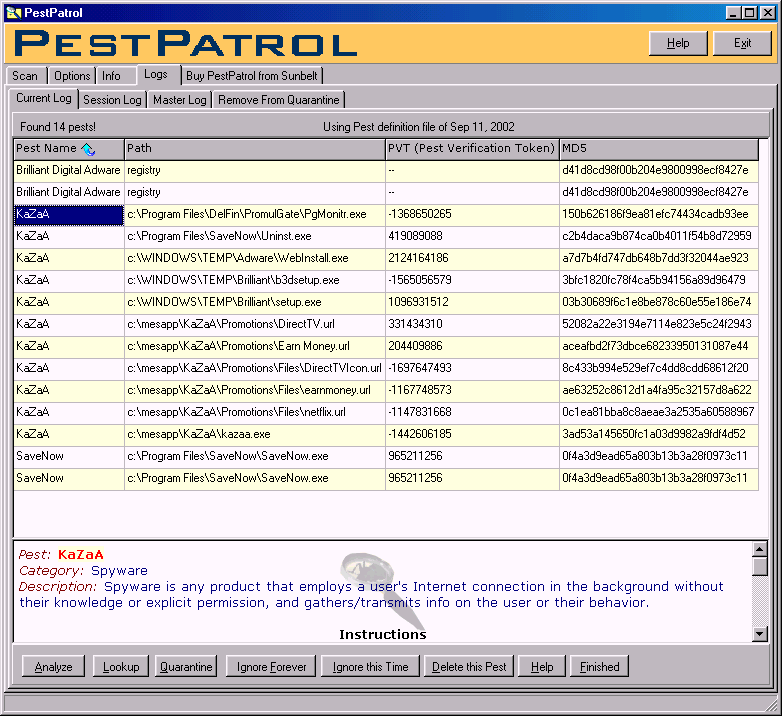The height and width of the screenshot is (716, 782).
Task: Select the first Brilliant Digital Adware row
Action: [386, 171]
